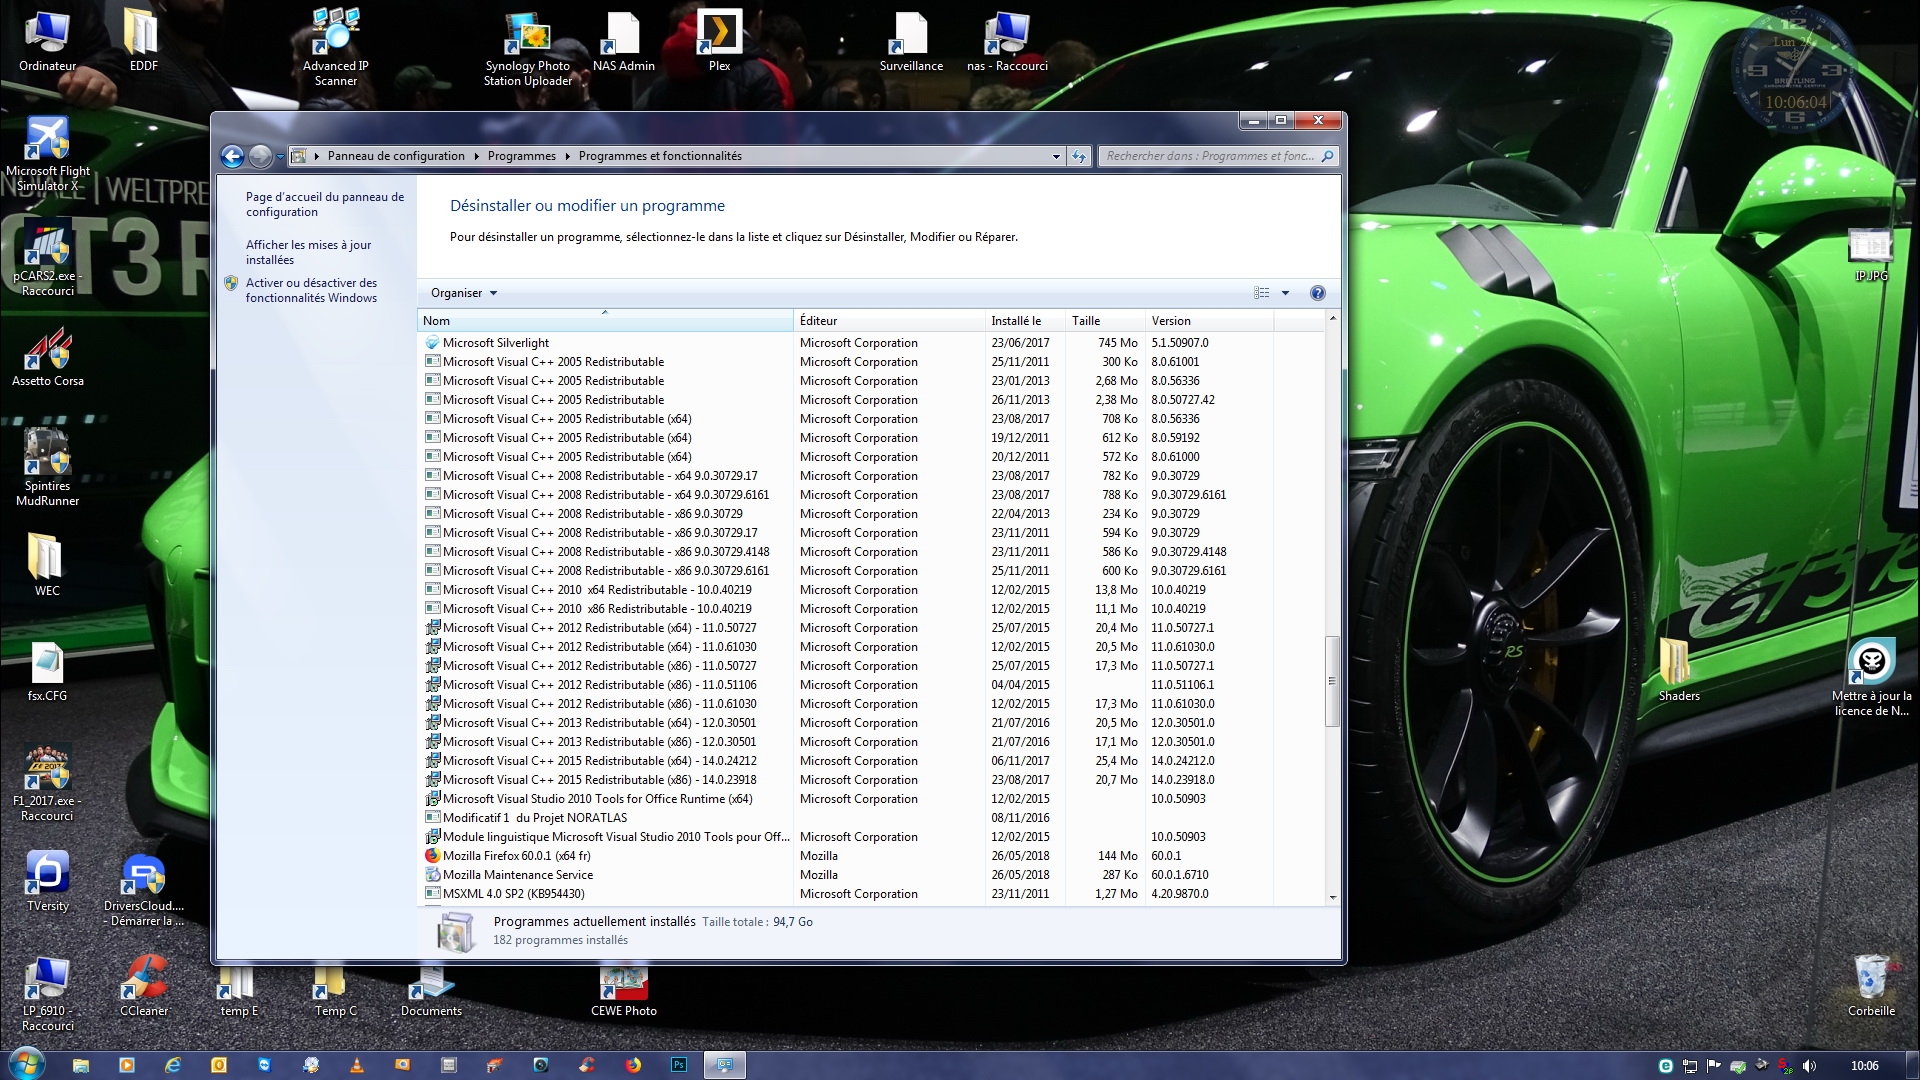
Task: Open the WEC folder
Action: tap(47, 565)
